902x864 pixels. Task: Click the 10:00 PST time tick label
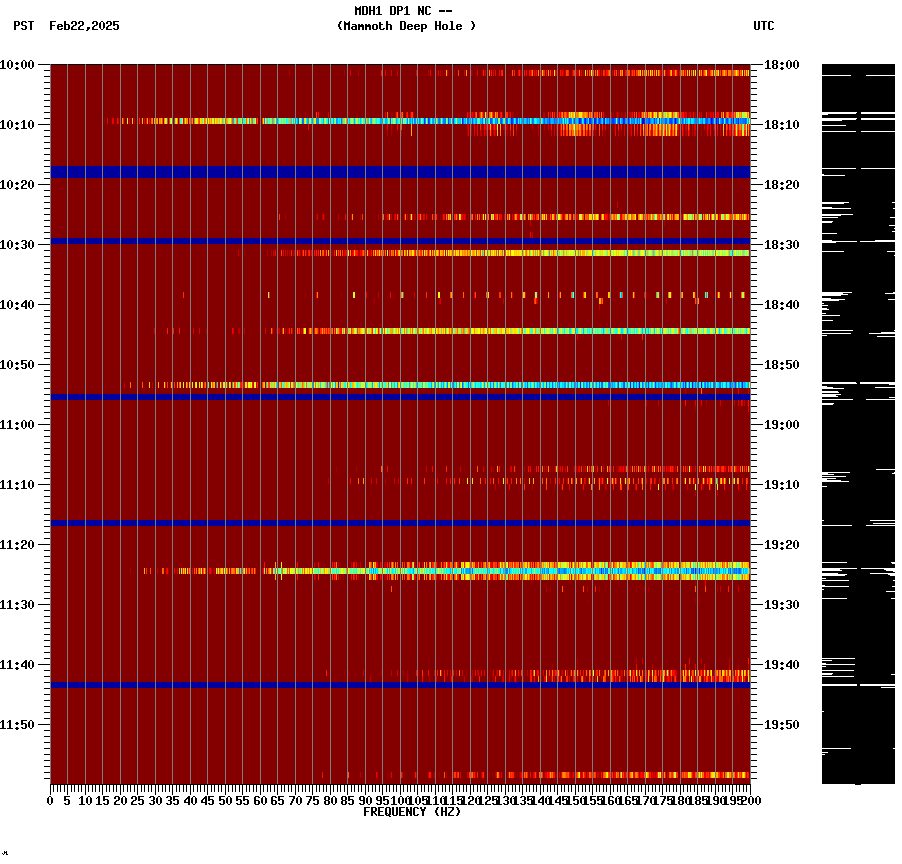(x=20, y=63)
